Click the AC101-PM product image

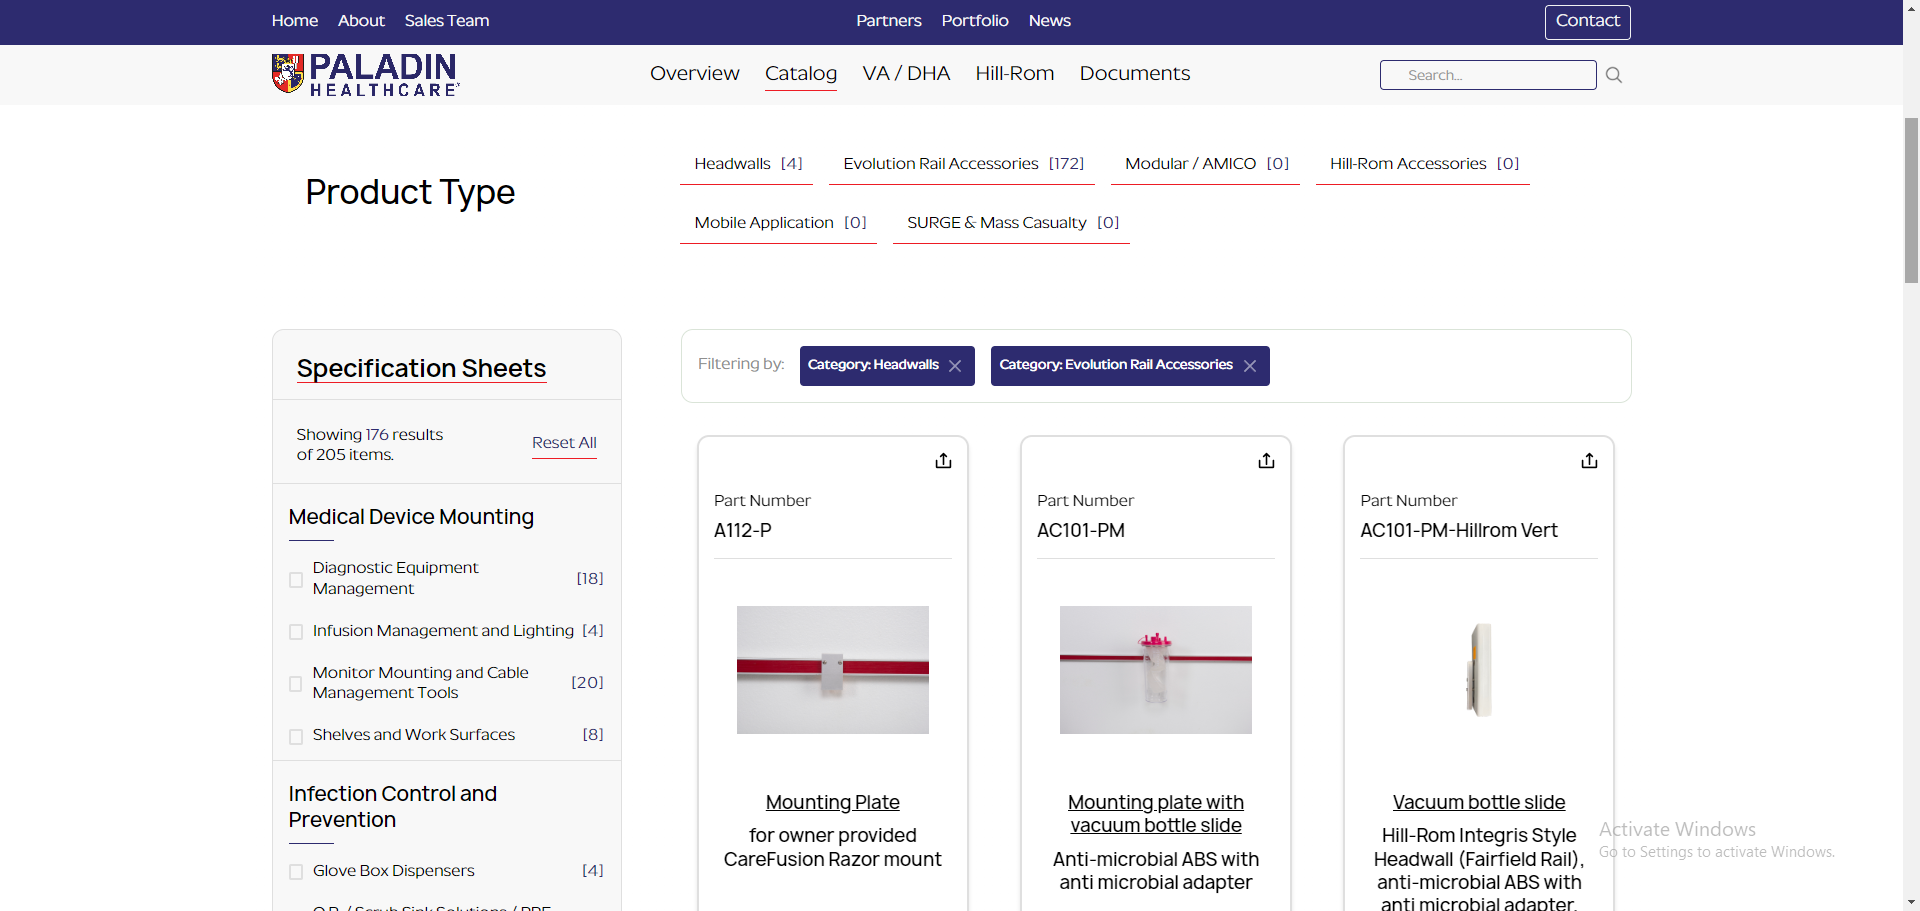click(1156, 670)
